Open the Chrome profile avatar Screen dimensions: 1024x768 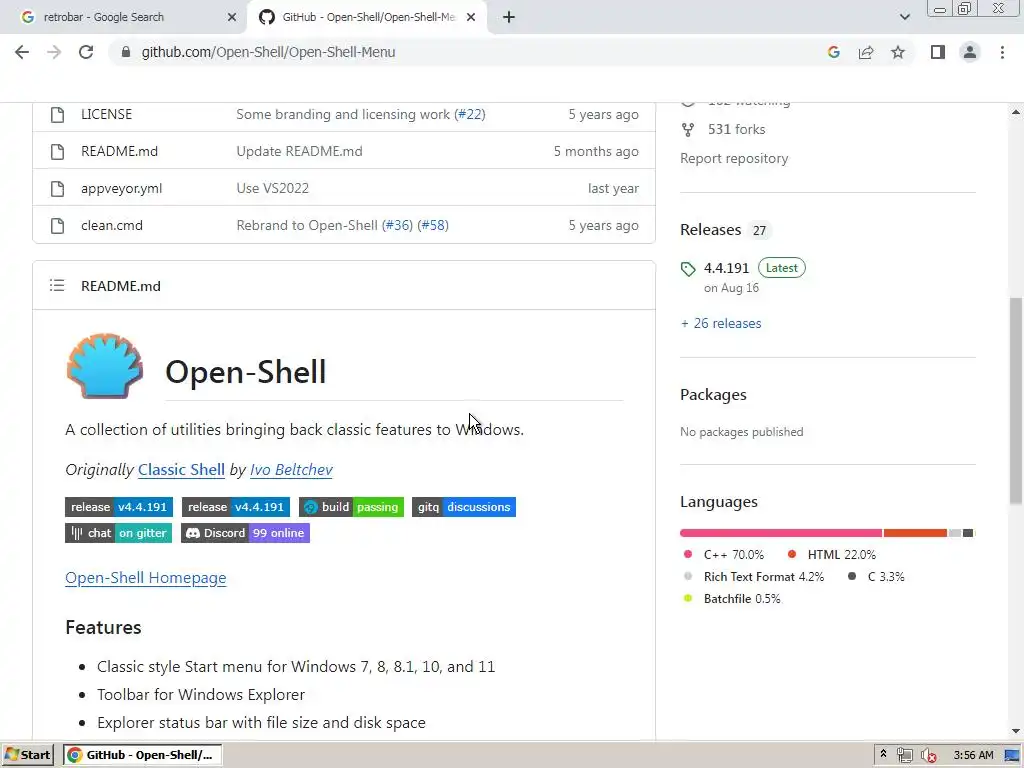(x=970, y=52)
